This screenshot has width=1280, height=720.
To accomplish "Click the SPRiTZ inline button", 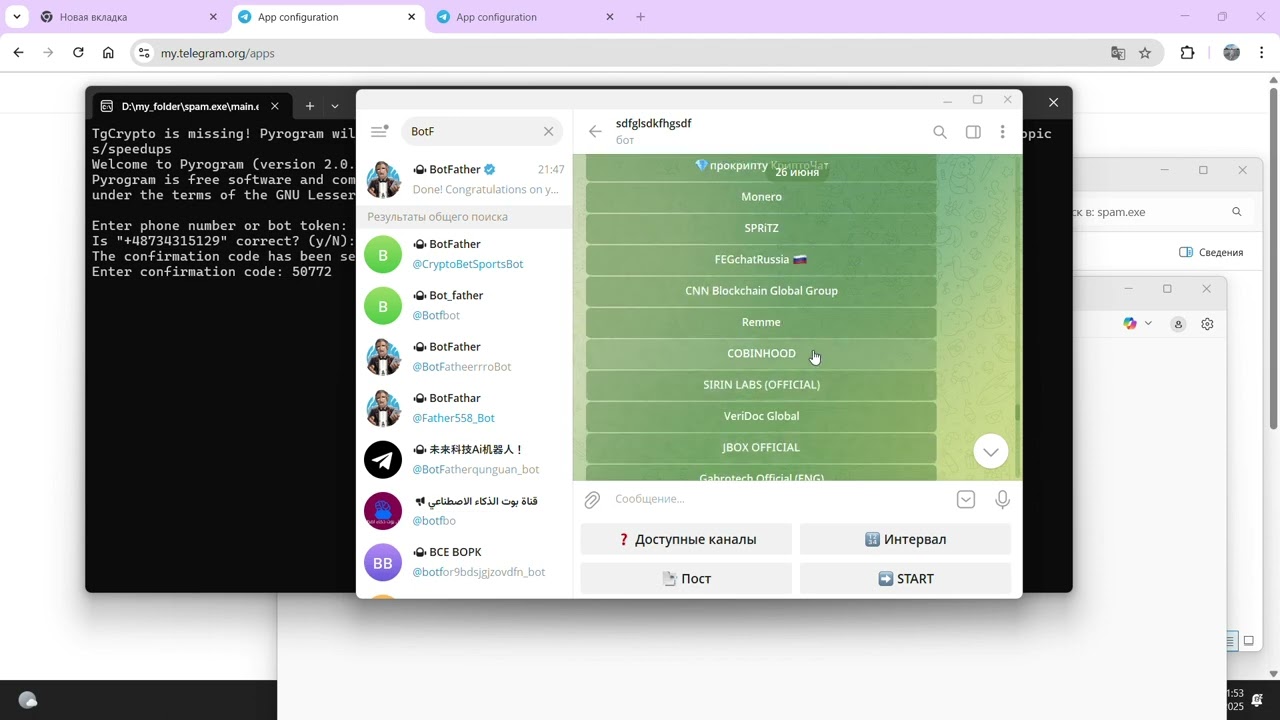I will pyautogui.click(x=761, y=228).
